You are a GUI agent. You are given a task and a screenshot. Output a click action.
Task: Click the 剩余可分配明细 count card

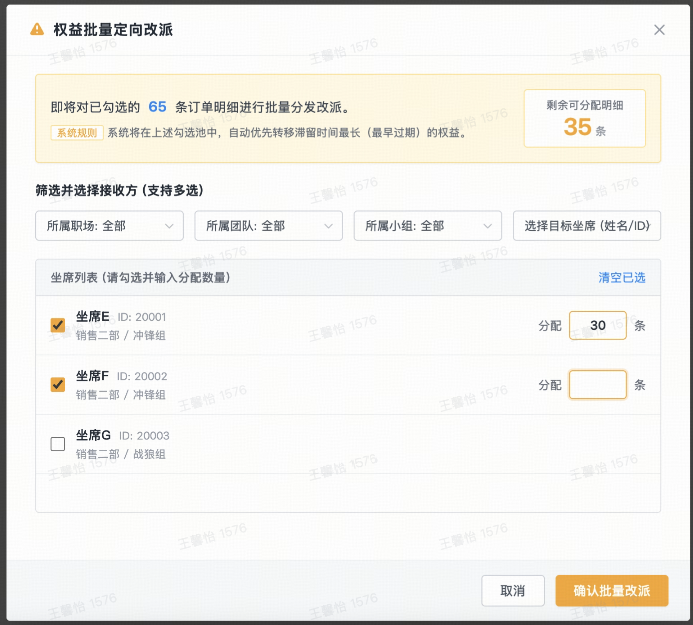click(584, 118)
